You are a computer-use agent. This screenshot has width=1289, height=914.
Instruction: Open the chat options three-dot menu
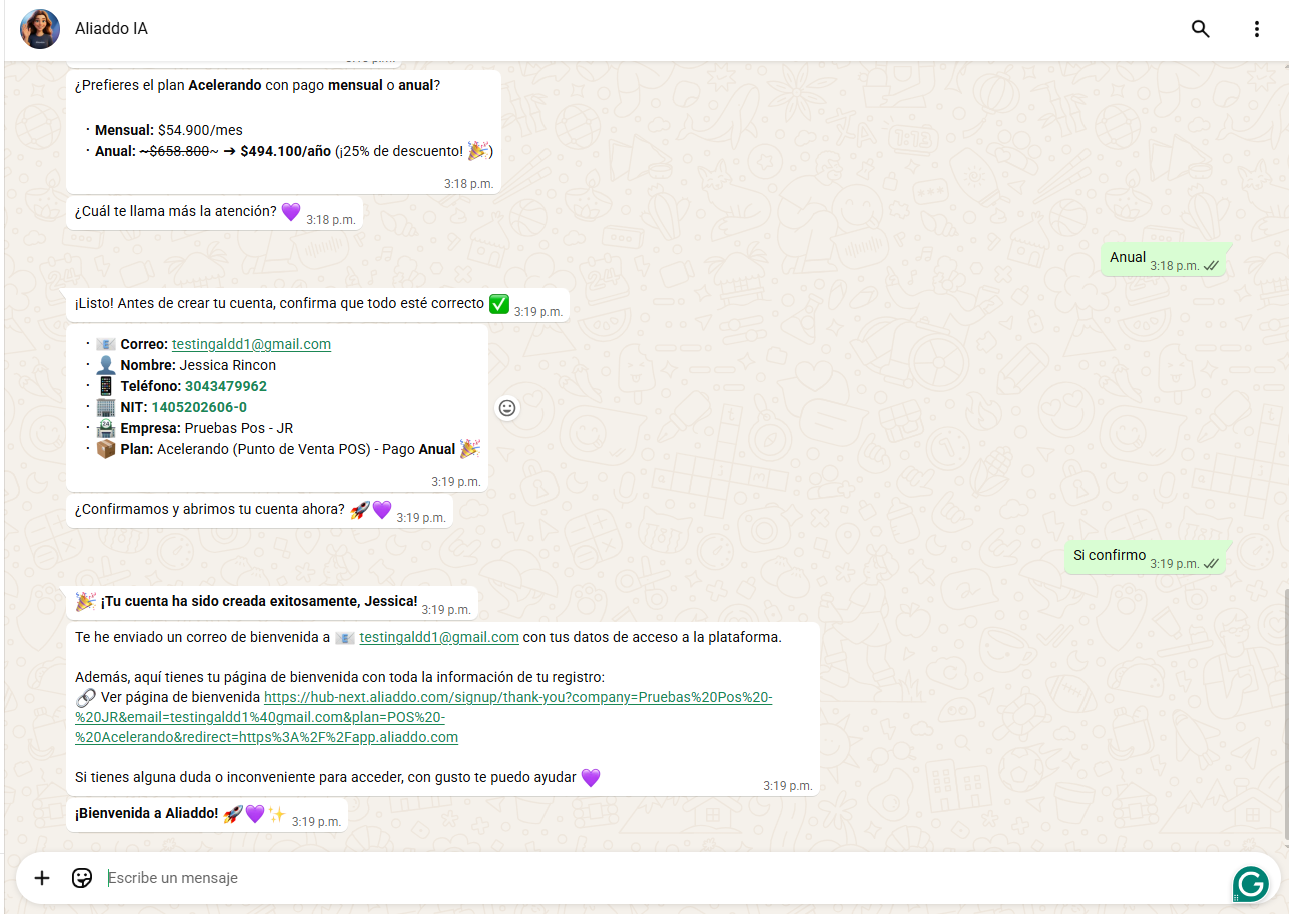(1257, 29)
